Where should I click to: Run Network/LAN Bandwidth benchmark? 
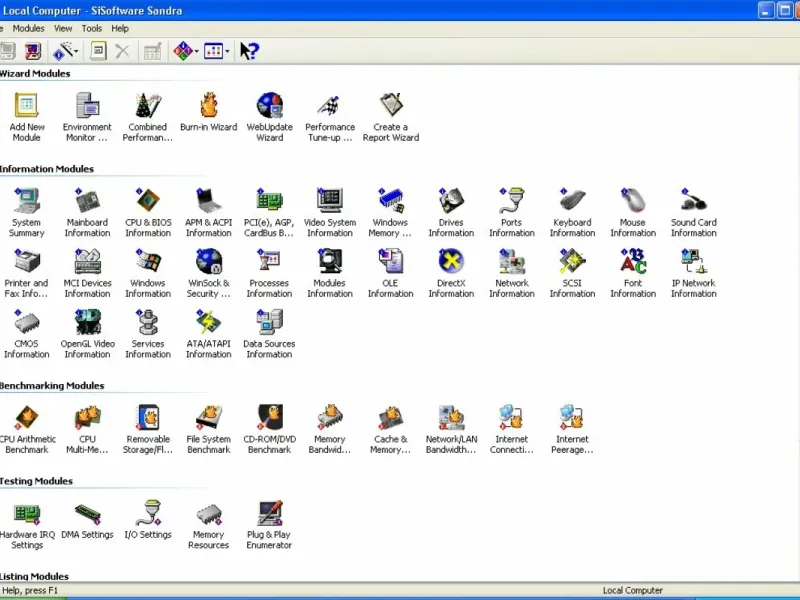pos(452,429)
